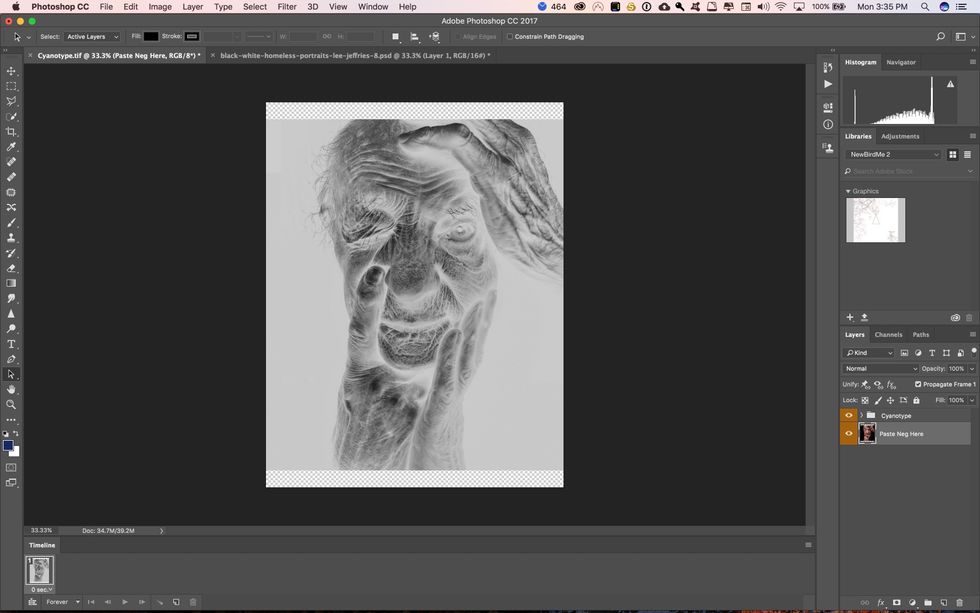Open the Filter menu
Screen dimensions: 980x613
click(287, 7)
